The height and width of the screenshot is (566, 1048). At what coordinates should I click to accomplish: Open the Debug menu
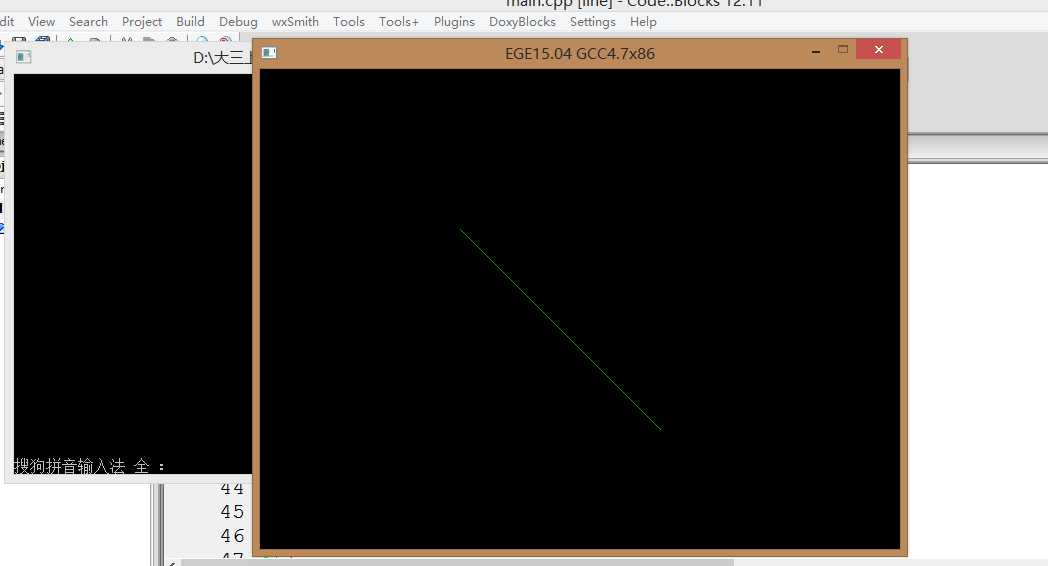tap(238, 22)
